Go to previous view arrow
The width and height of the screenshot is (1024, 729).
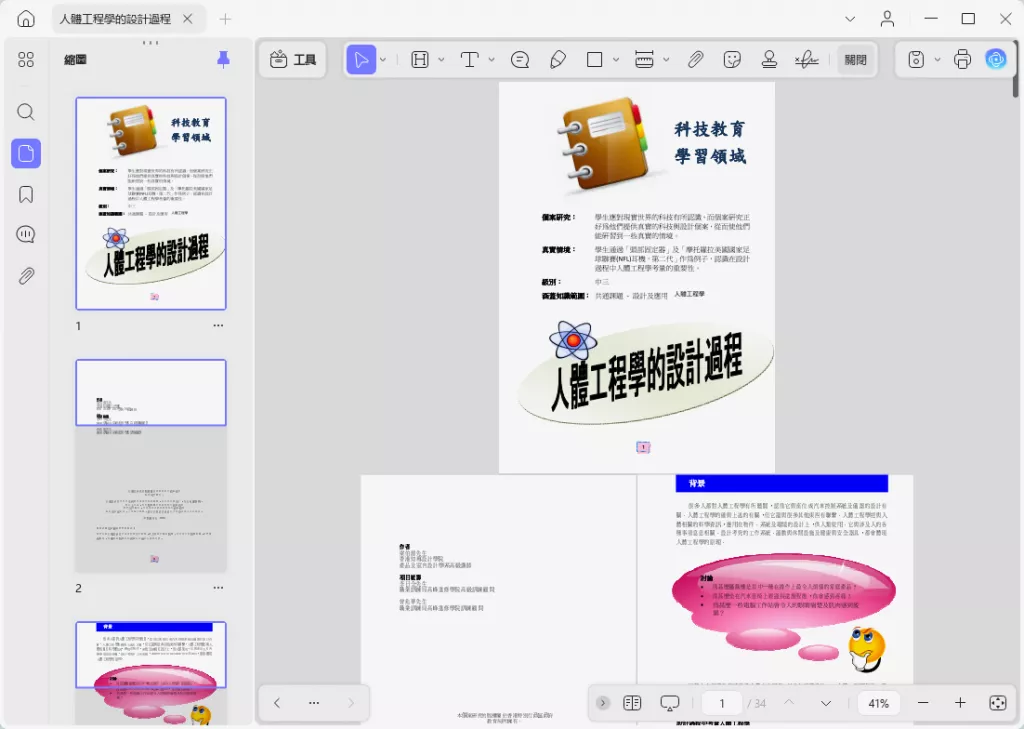pos(277,703)
